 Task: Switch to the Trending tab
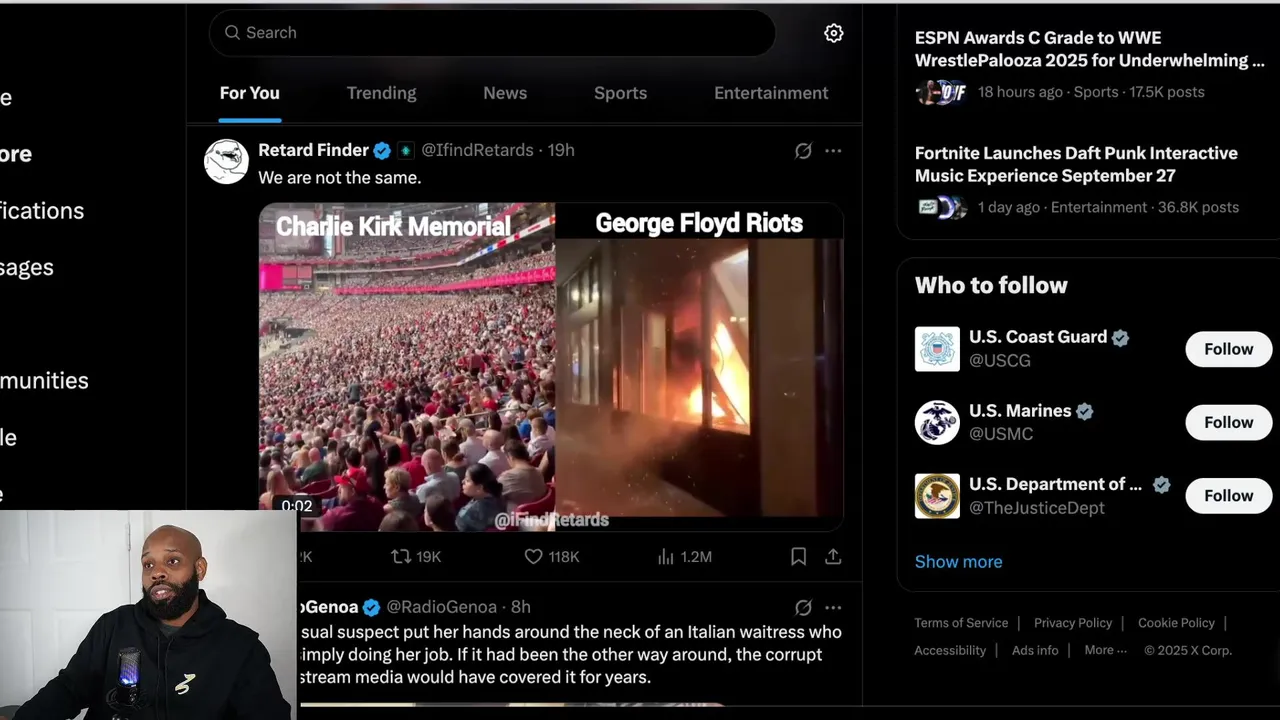pyautogui.click(x=381, y=93)
